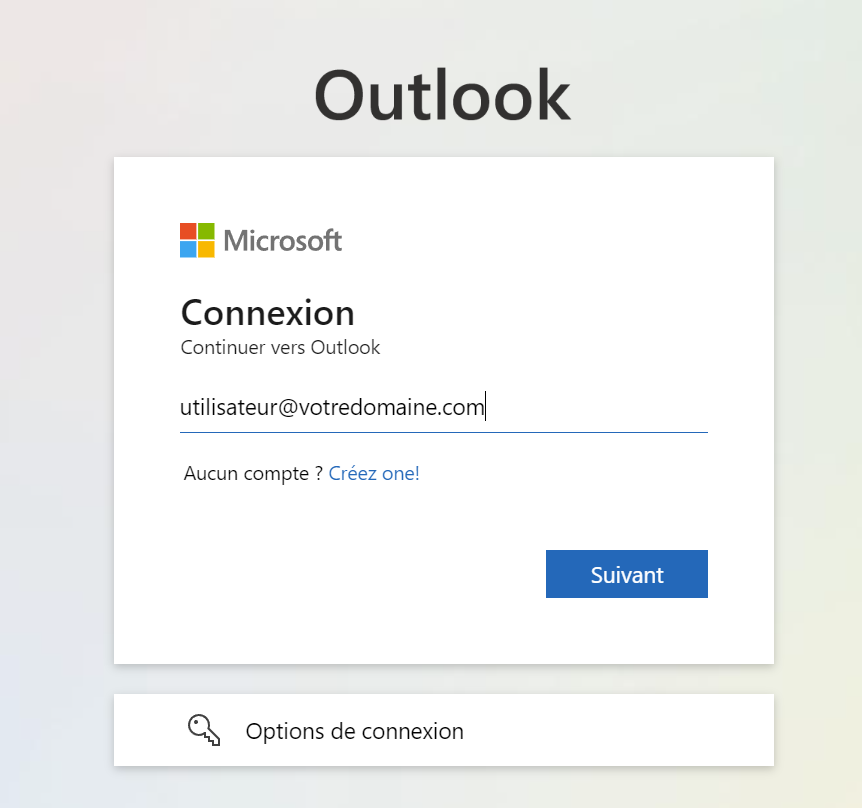This screenshot has width=862, height=808.
Task: Click the "Continuer vers Outlook" subtitle
Action: click(280, 348)
